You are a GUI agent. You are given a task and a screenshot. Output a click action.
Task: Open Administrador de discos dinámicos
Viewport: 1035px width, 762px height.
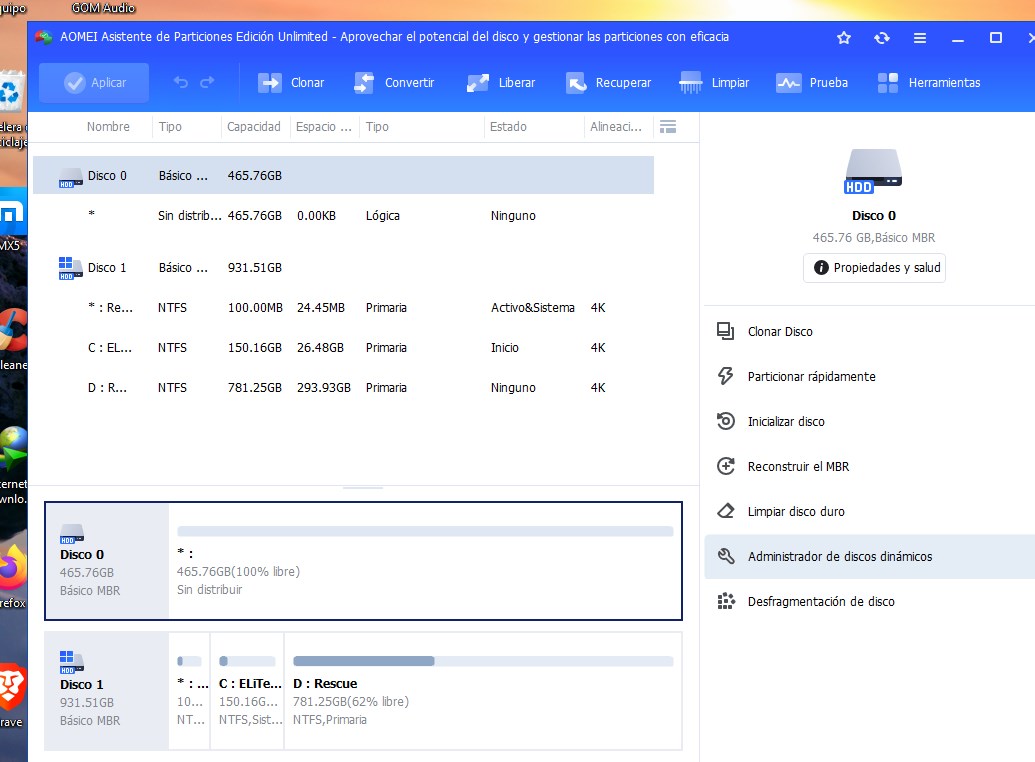point(869,557)
